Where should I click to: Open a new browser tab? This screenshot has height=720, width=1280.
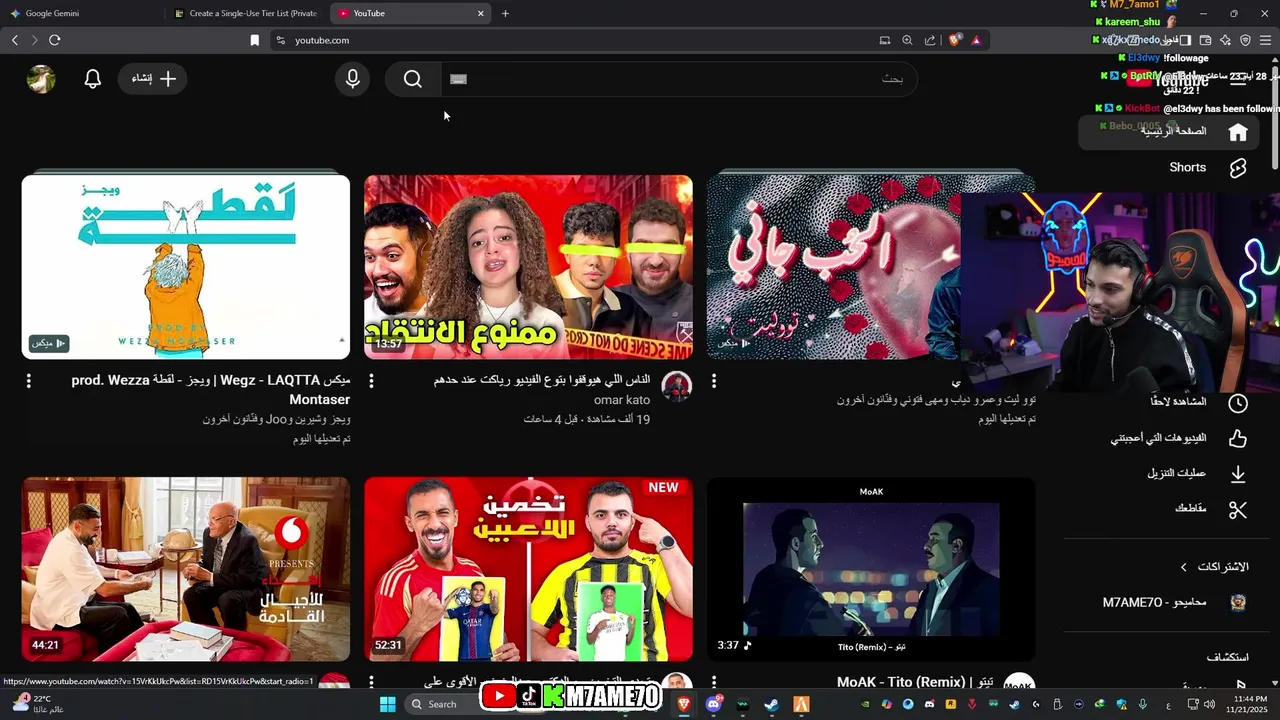(505, 13)
